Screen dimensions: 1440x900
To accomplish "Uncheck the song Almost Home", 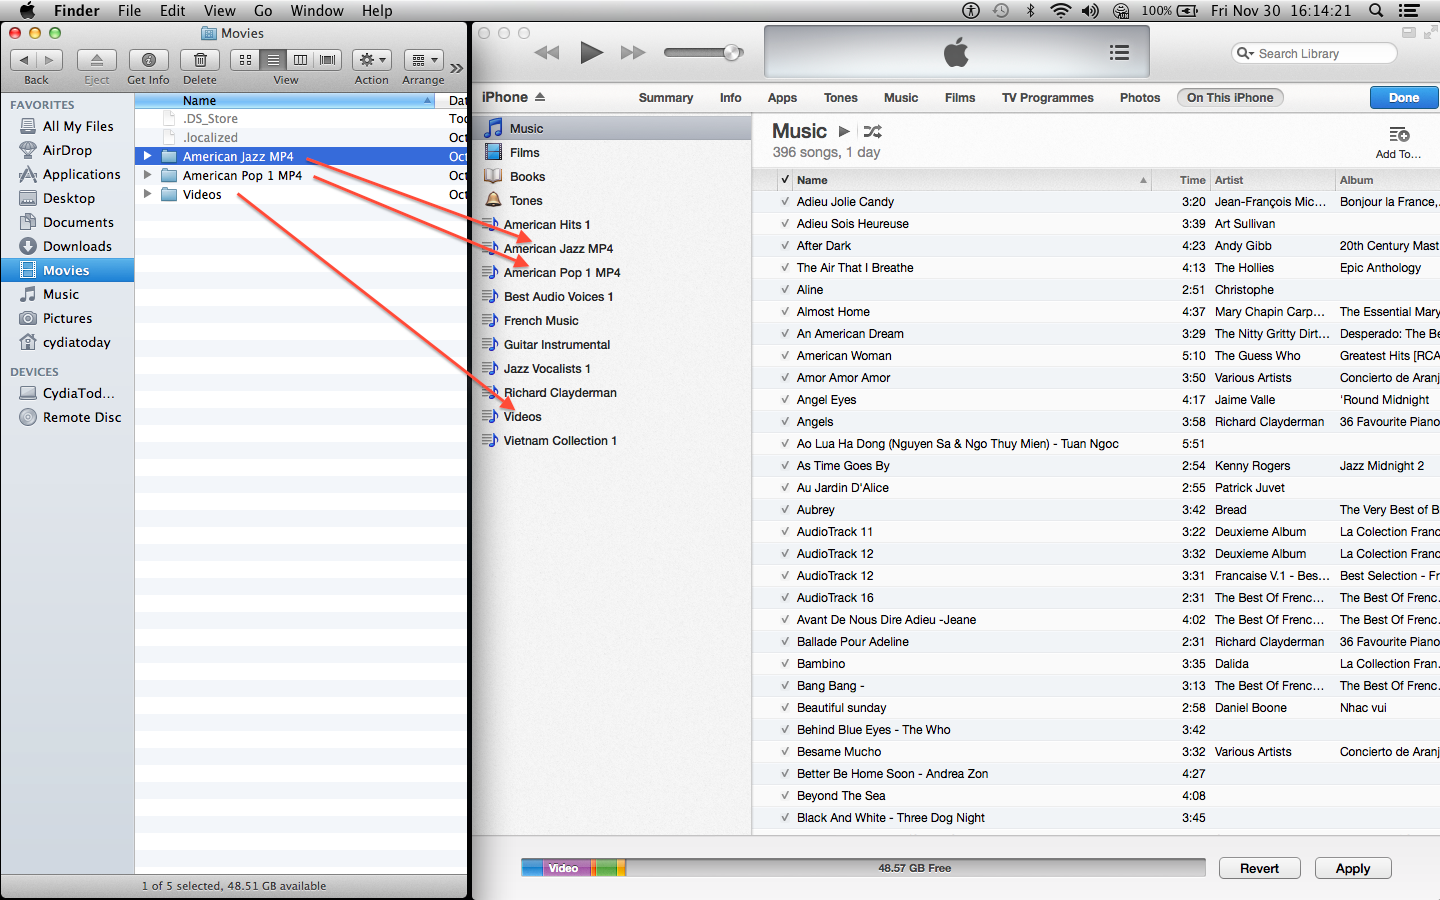I will coord(785,311).
